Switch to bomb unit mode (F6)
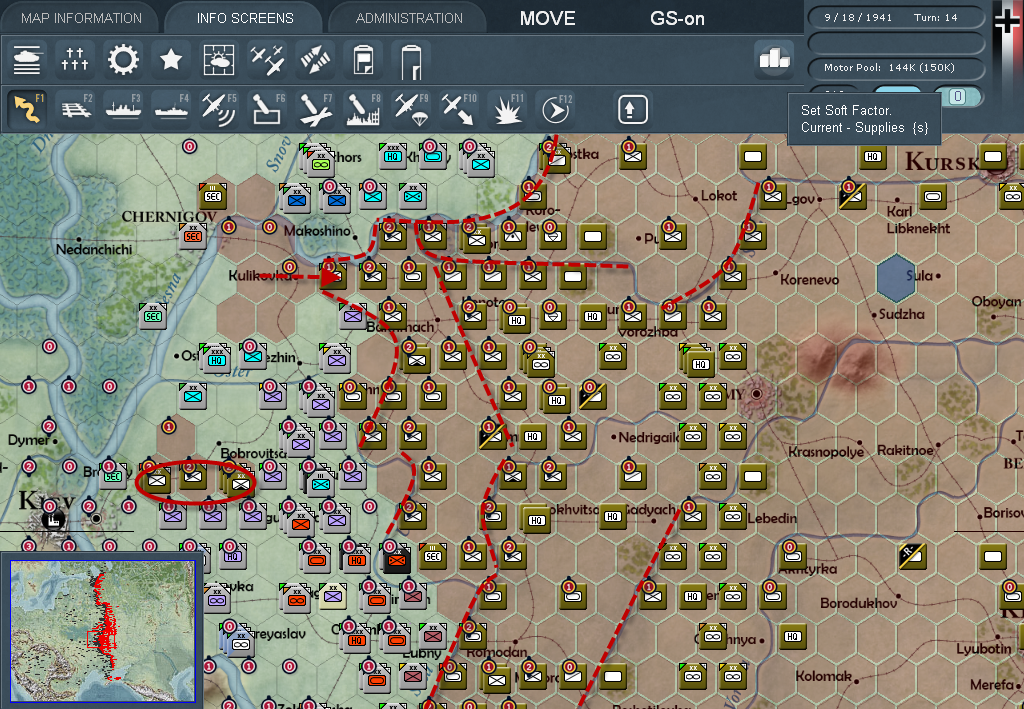Screen dimensions: 1024x709 (268, 108)
